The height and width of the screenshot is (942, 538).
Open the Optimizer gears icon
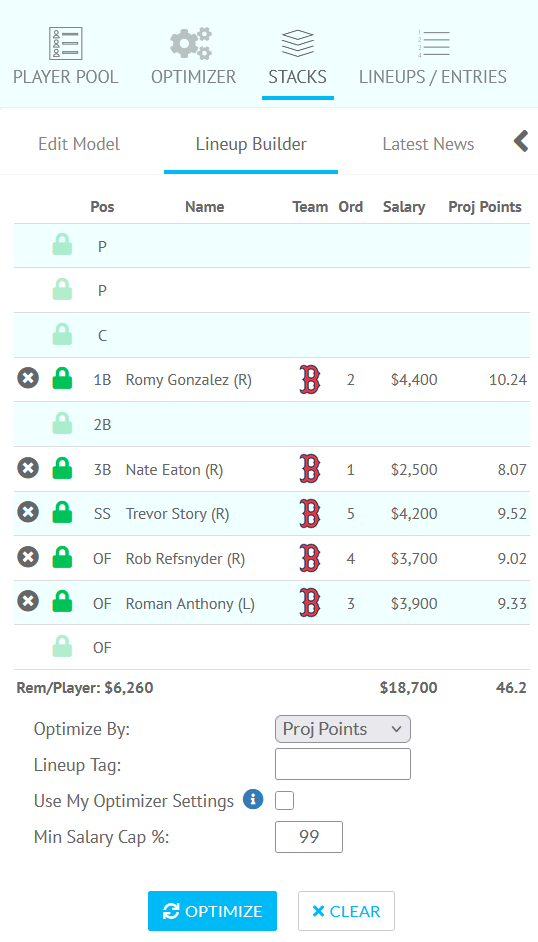pyautogui.click(x=192, y=43)
